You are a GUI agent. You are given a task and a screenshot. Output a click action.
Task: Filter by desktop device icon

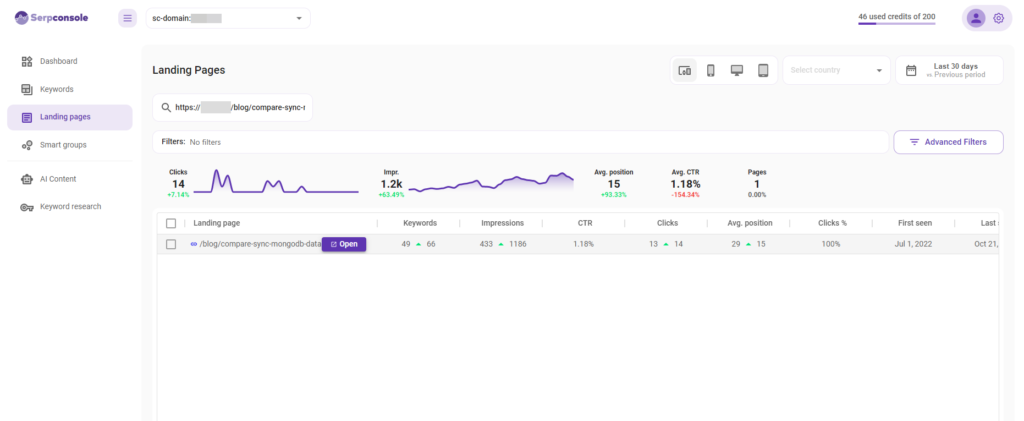[737, 70]
